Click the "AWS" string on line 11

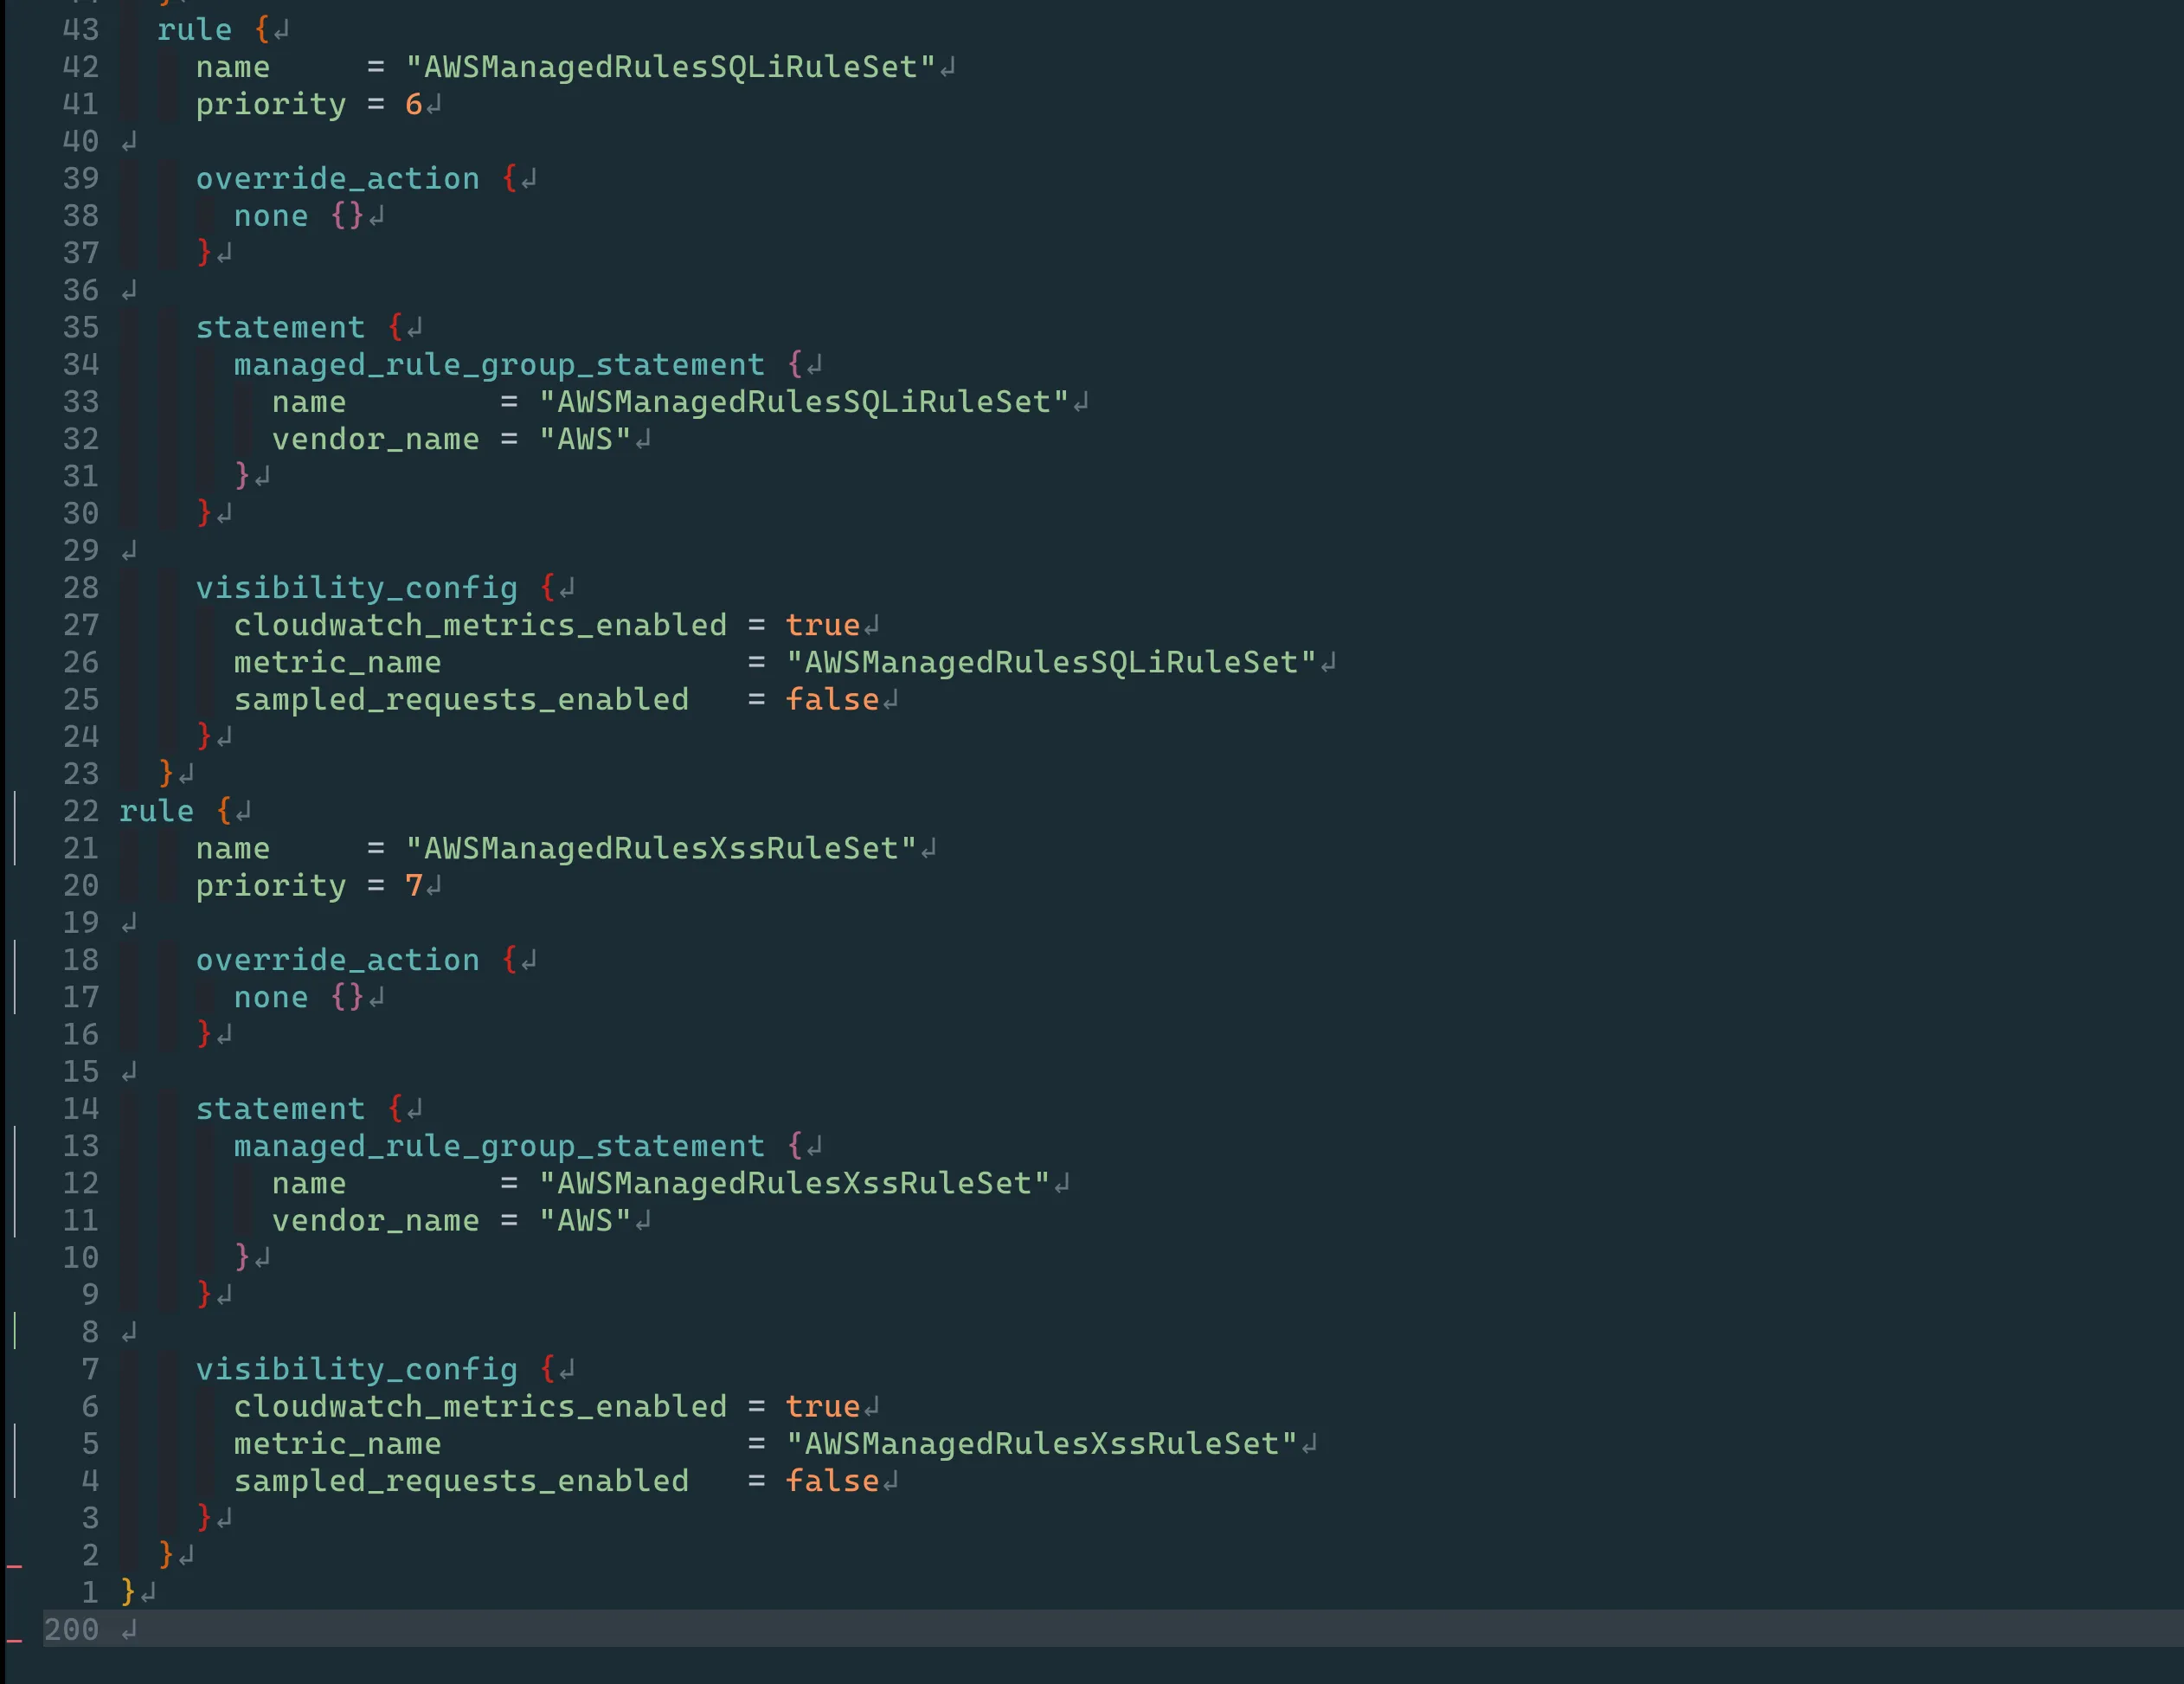click(x=585, y=1220)
